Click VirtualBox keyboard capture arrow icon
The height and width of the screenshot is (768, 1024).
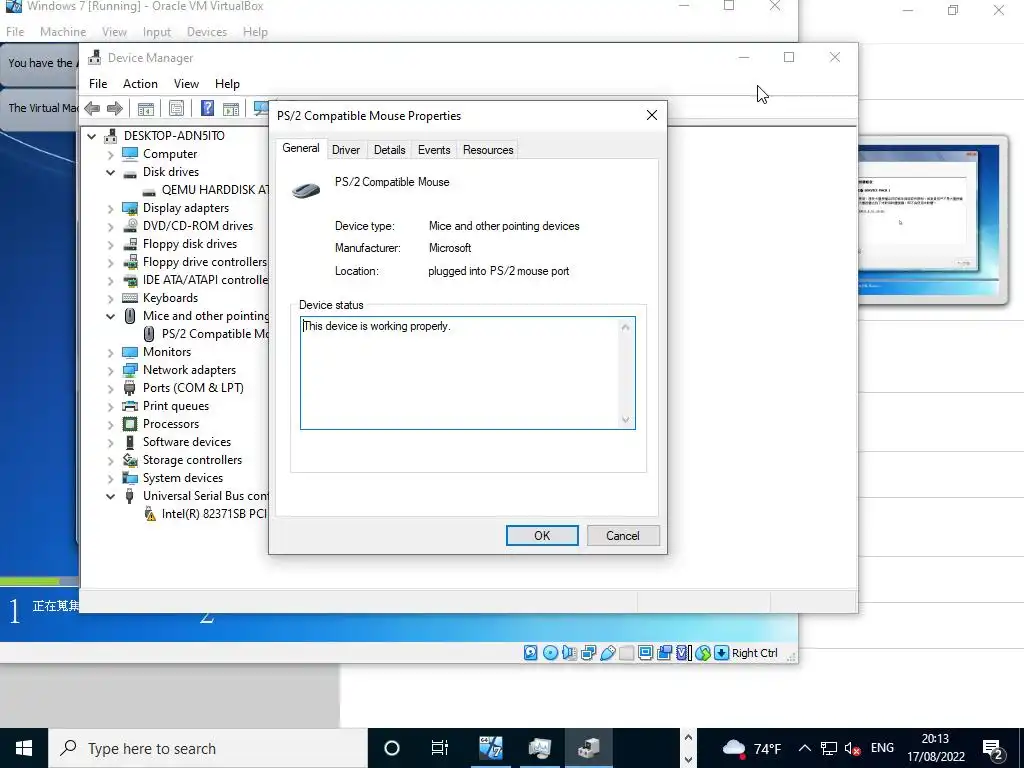tap(721, 652)
